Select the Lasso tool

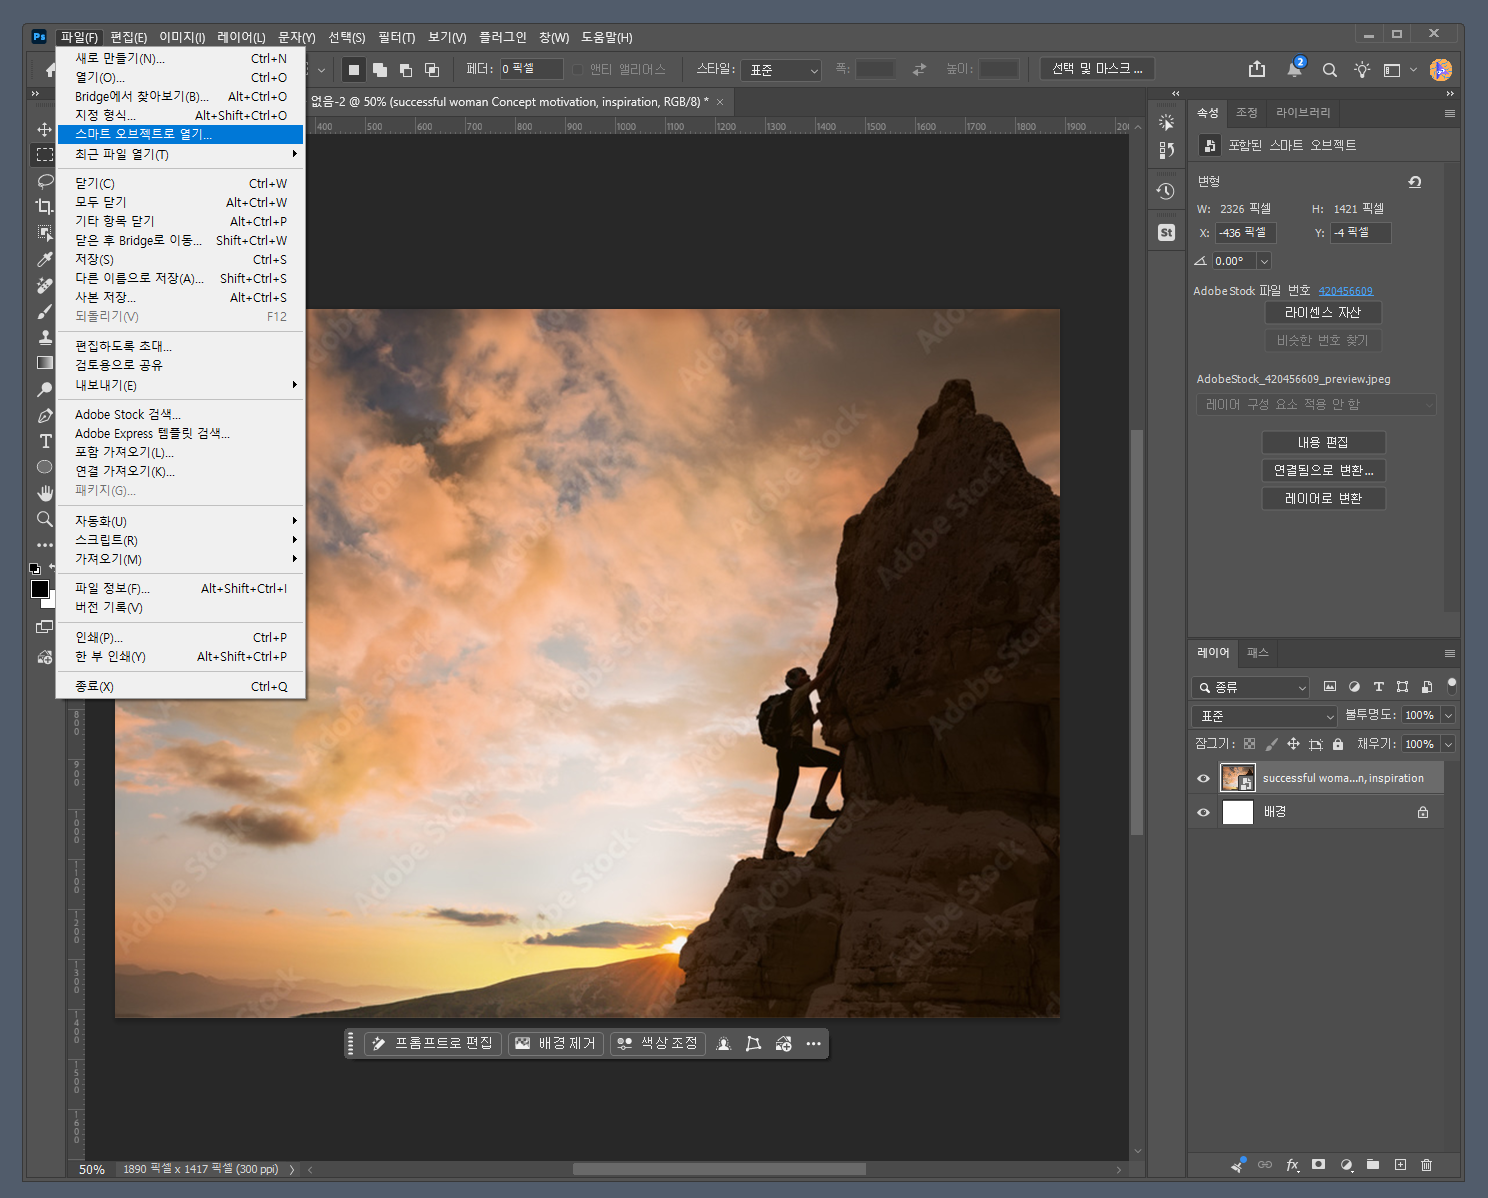tap(44, 181)
